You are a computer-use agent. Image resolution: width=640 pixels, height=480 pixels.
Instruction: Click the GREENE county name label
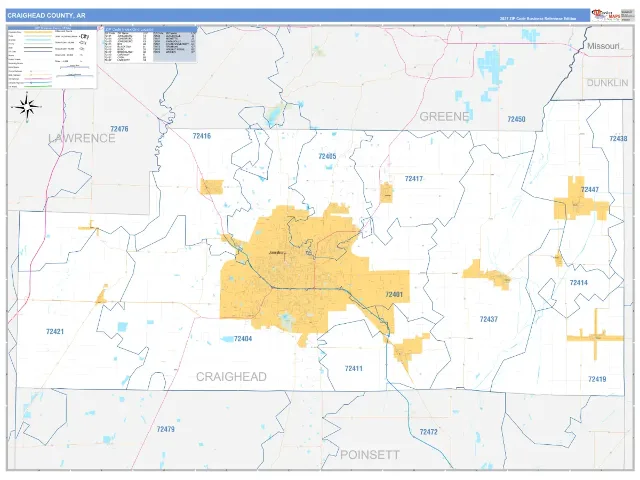click(444, 117)
